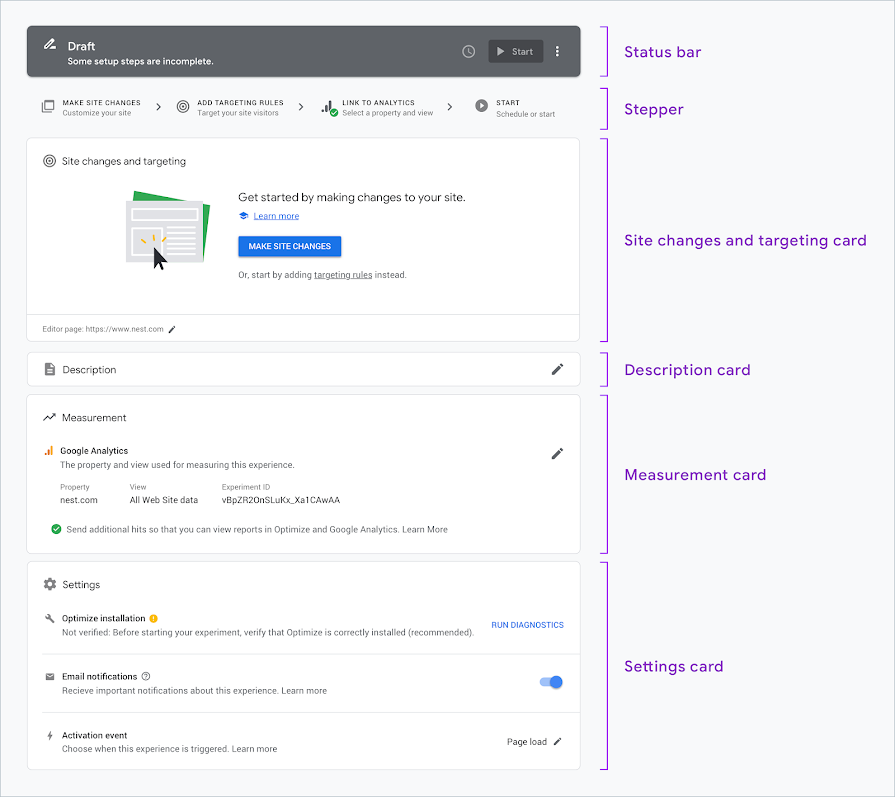Viewport: 895px width, 797px height.
Task: Click the Start step play circle icon
Action: click(481, 106)
